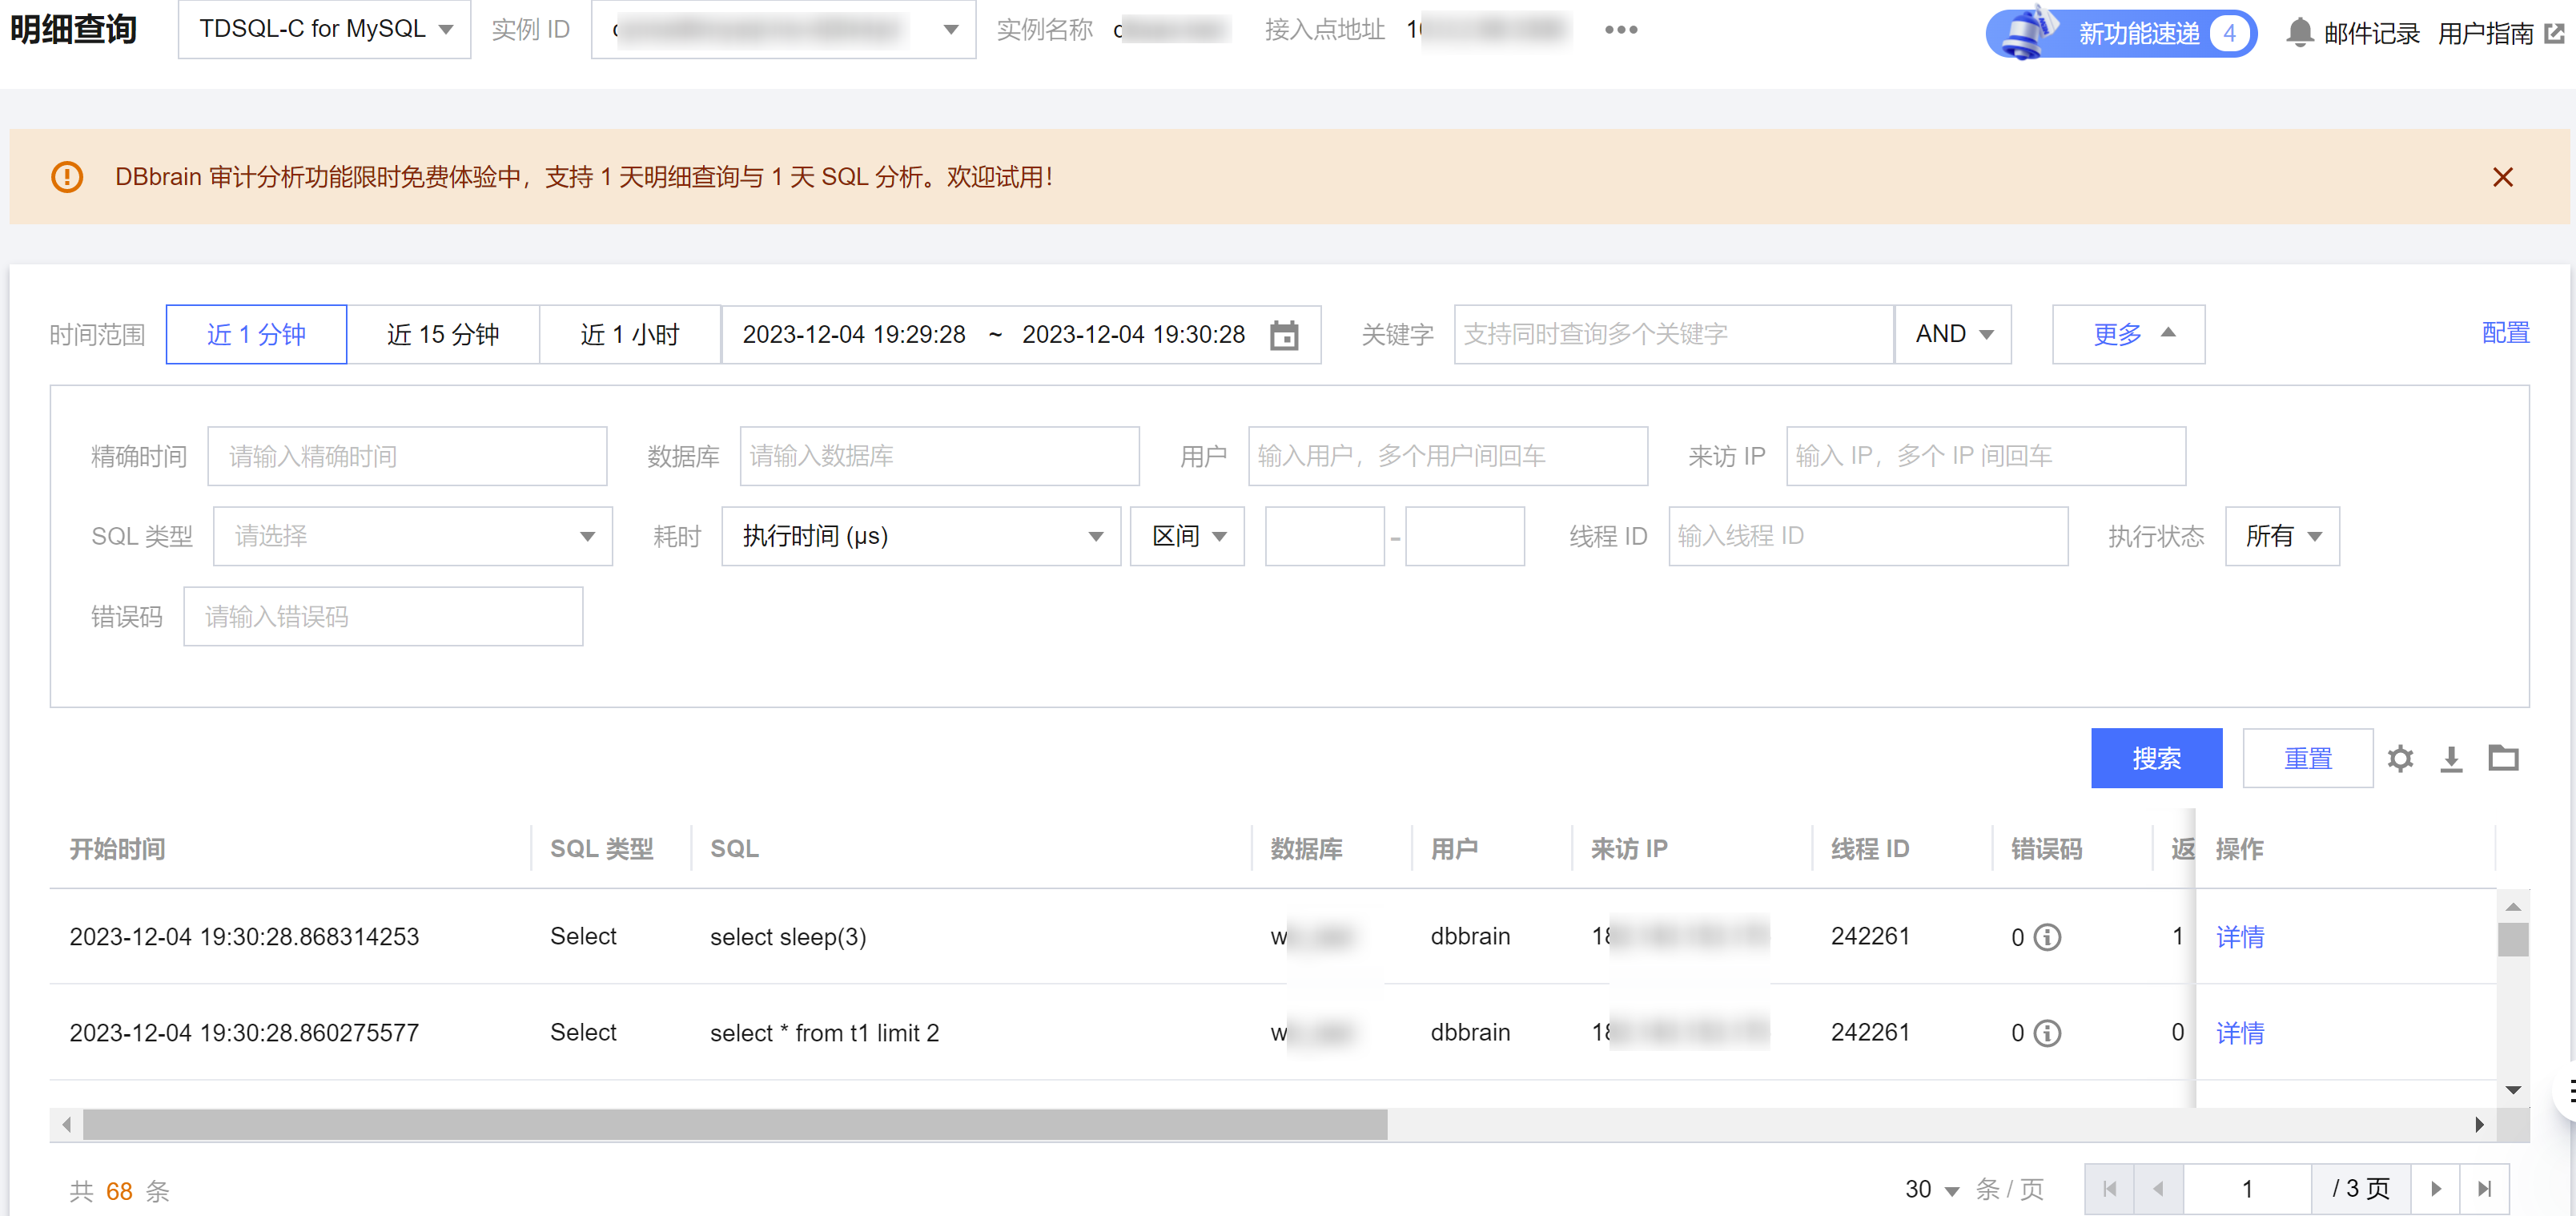Click the 搜索 button

[x=2156, y=758]
